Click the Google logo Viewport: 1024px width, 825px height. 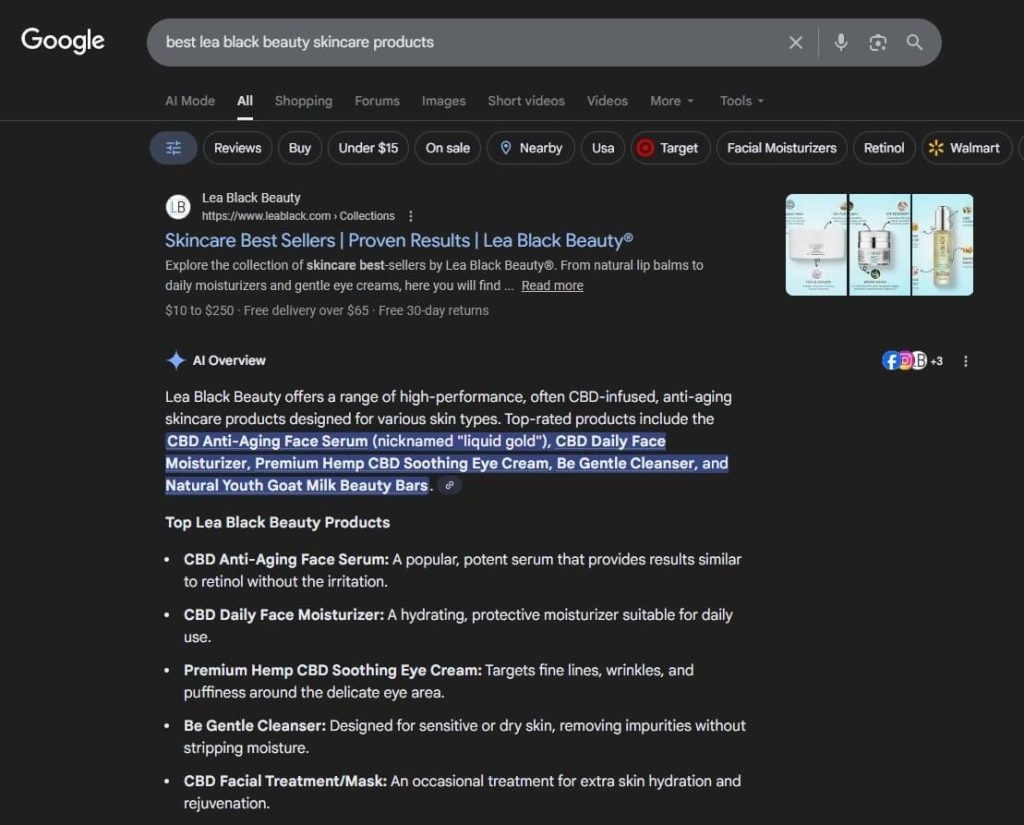63,40
